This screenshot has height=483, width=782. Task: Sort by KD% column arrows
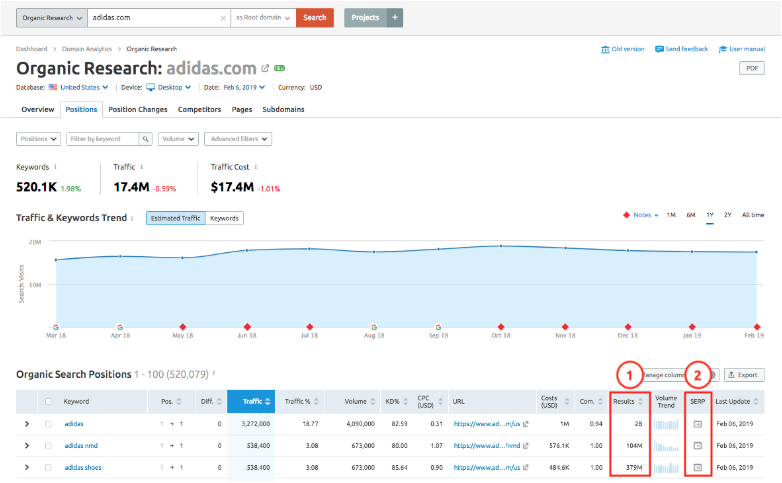pos(405,401)
